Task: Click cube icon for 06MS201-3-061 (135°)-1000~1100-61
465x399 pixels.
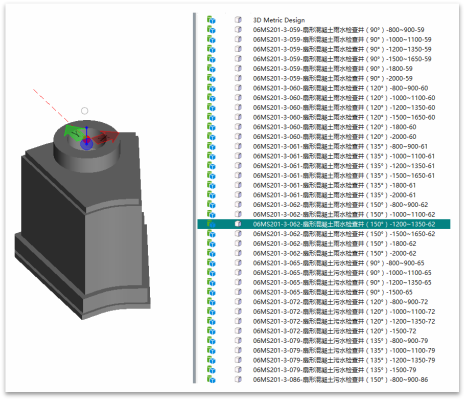Action: pos(238,156)
